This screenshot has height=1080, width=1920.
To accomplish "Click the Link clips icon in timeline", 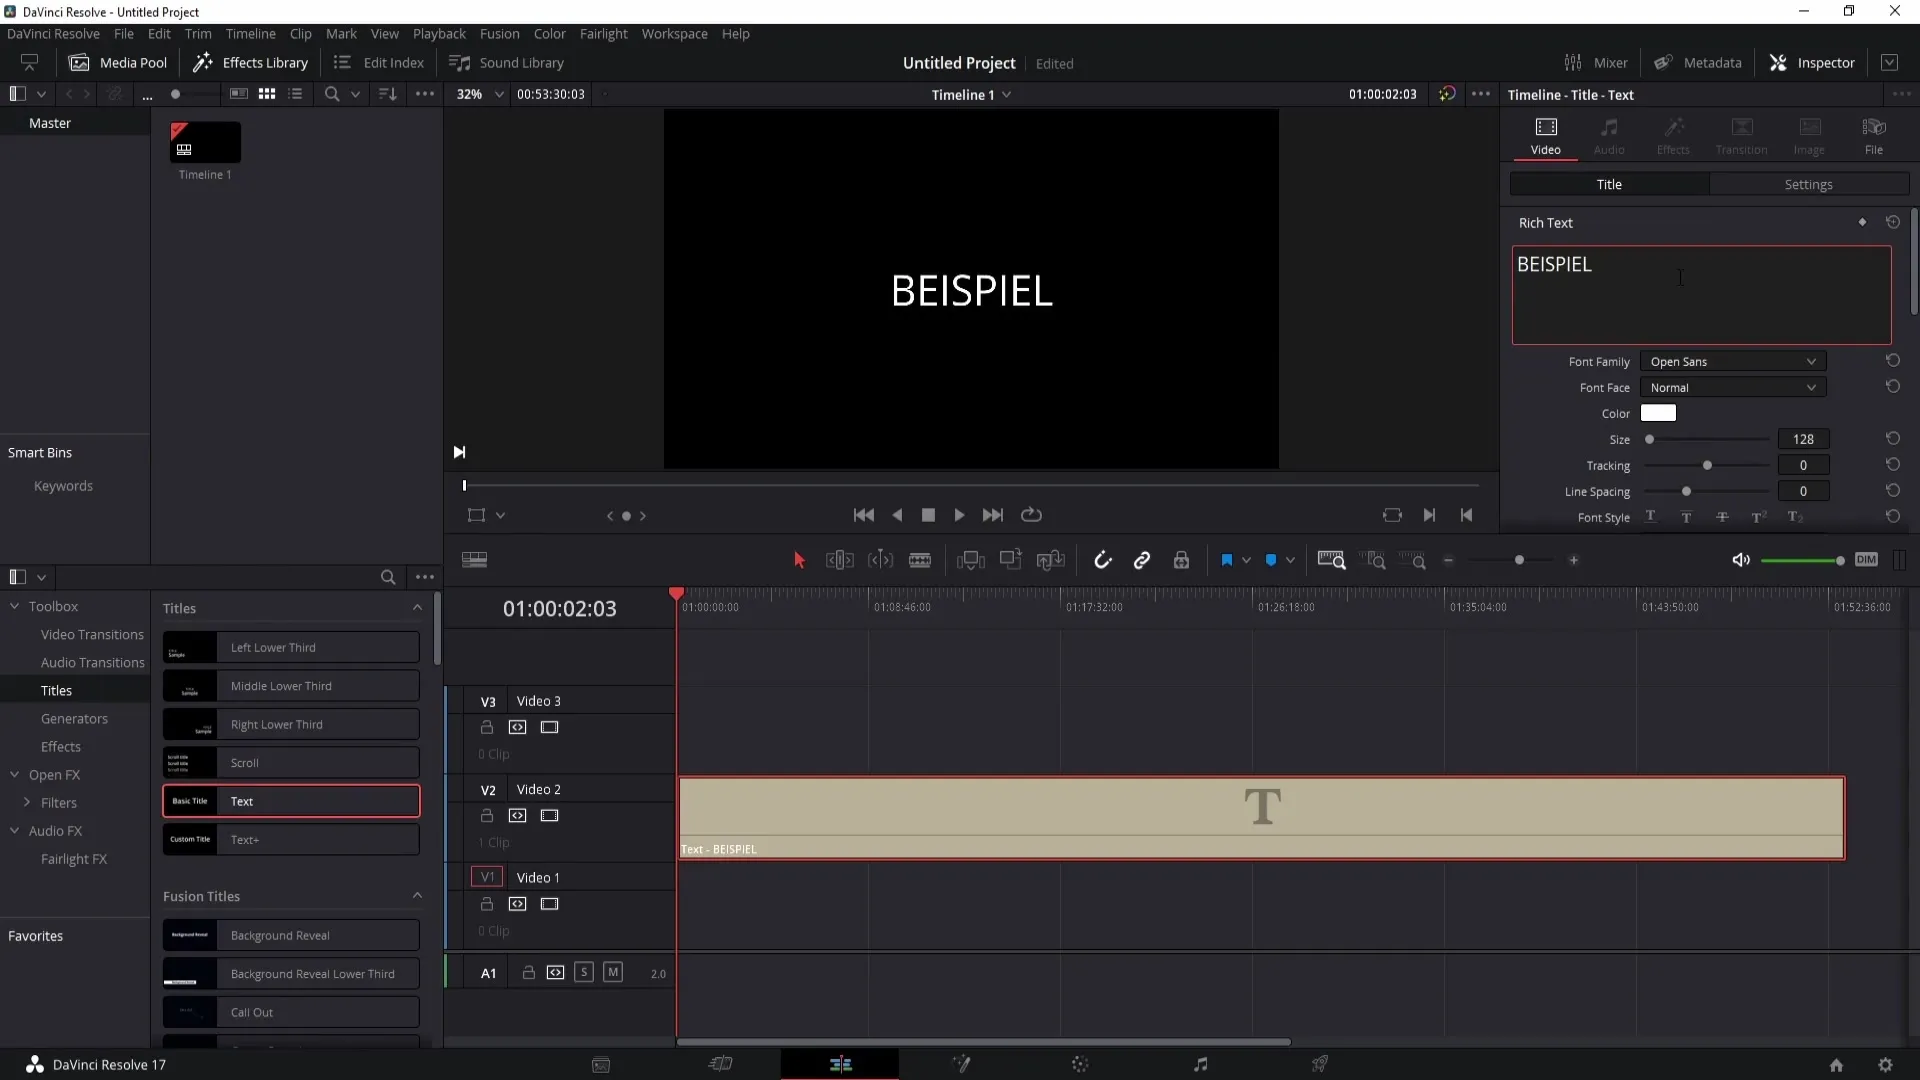I will 1142,559.
